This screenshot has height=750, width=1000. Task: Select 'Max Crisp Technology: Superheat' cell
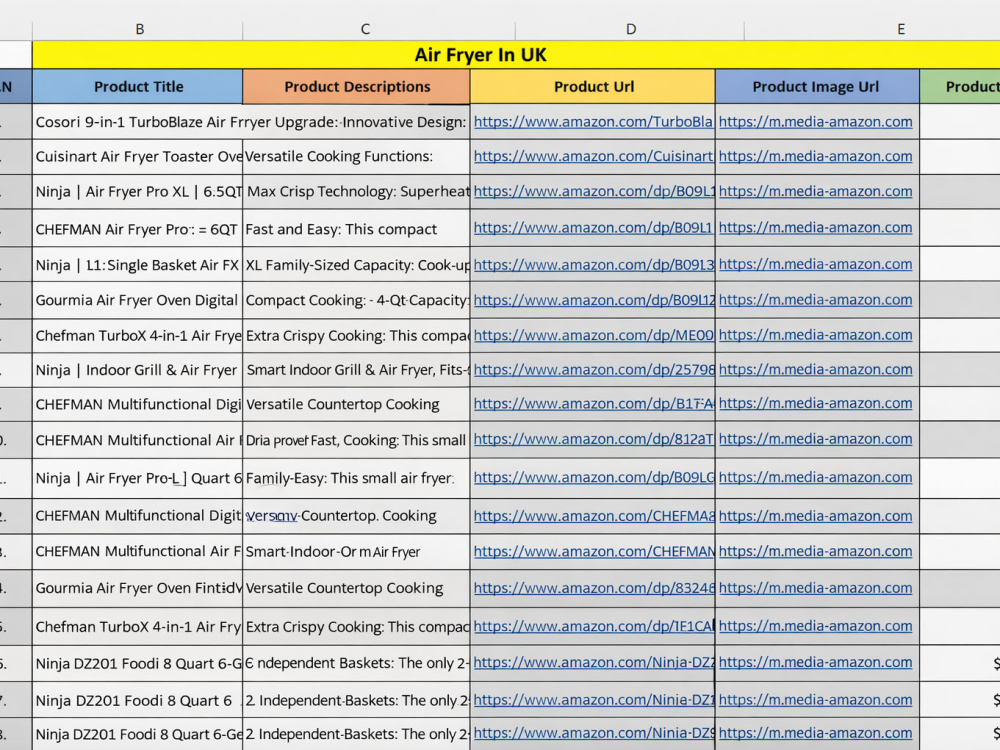(x=357, y=191)
